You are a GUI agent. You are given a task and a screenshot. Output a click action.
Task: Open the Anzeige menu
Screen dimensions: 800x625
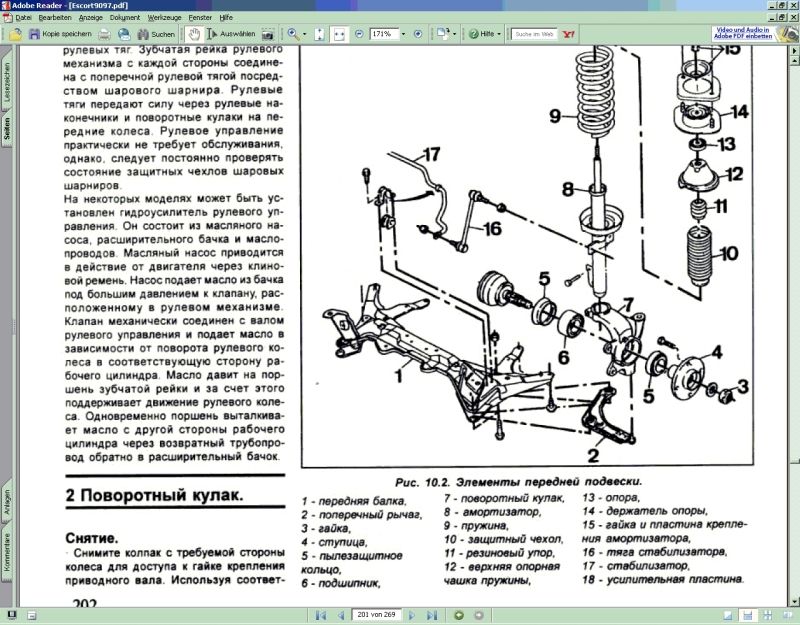91,17
